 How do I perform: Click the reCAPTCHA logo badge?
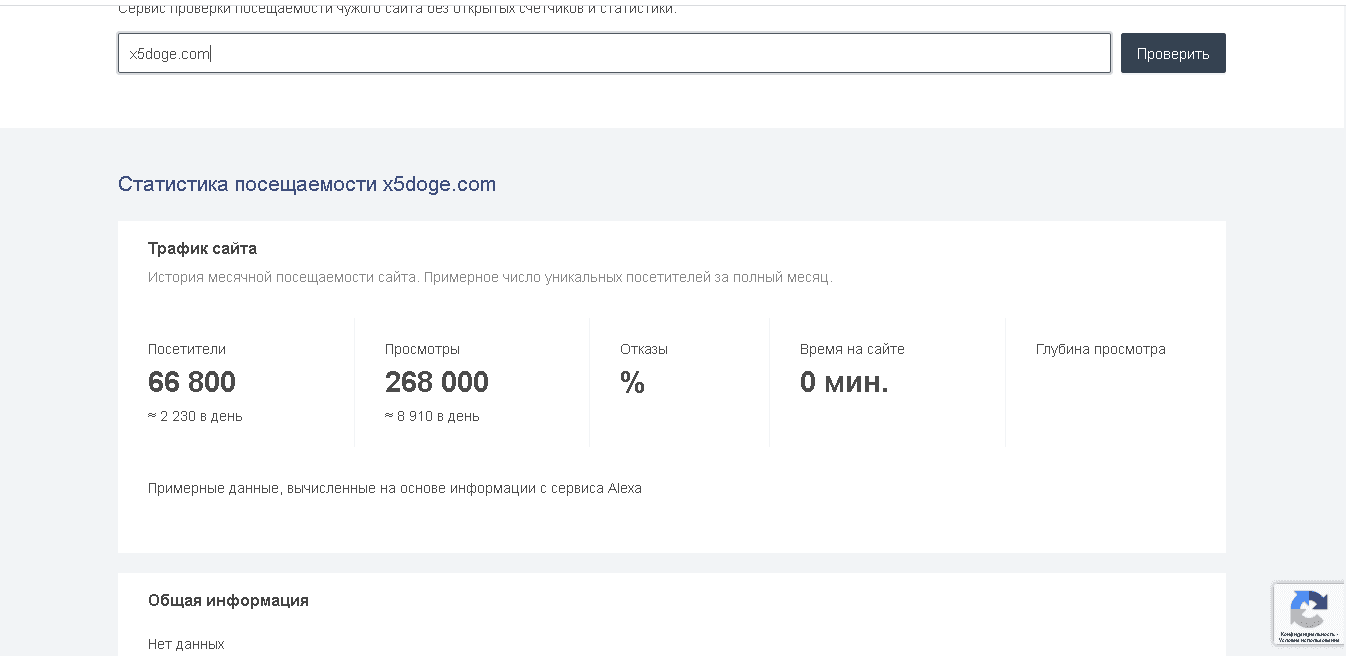click(x=1308, y=608)
